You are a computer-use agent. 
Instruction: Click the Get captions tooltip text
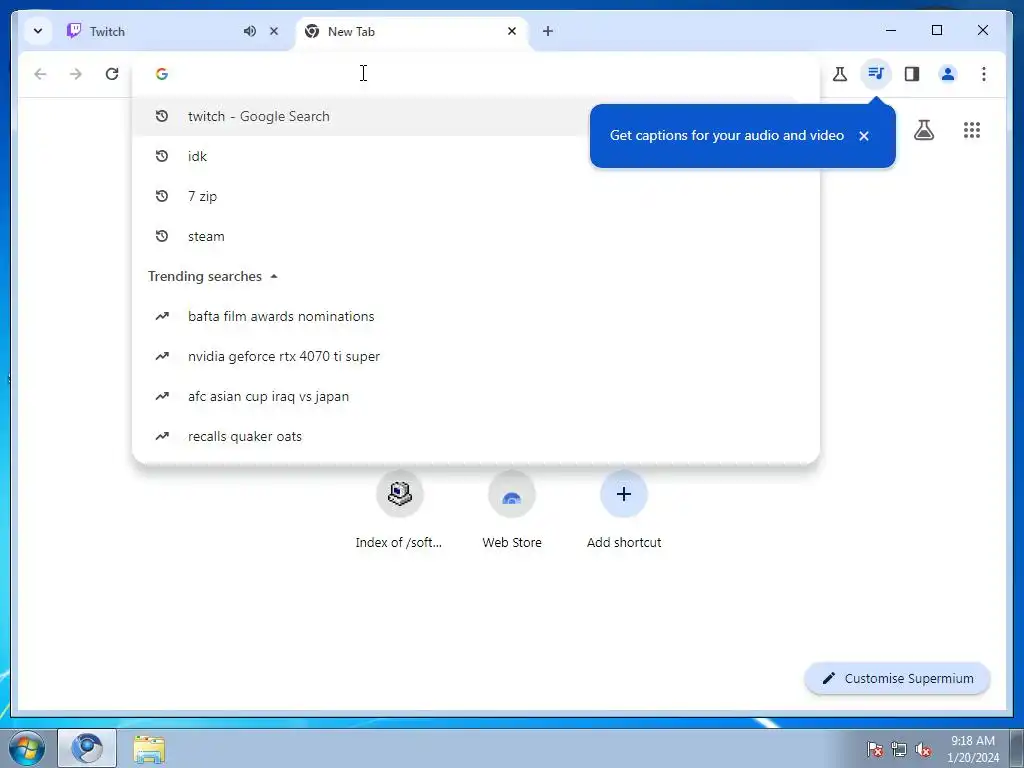[x=727, y=135]
